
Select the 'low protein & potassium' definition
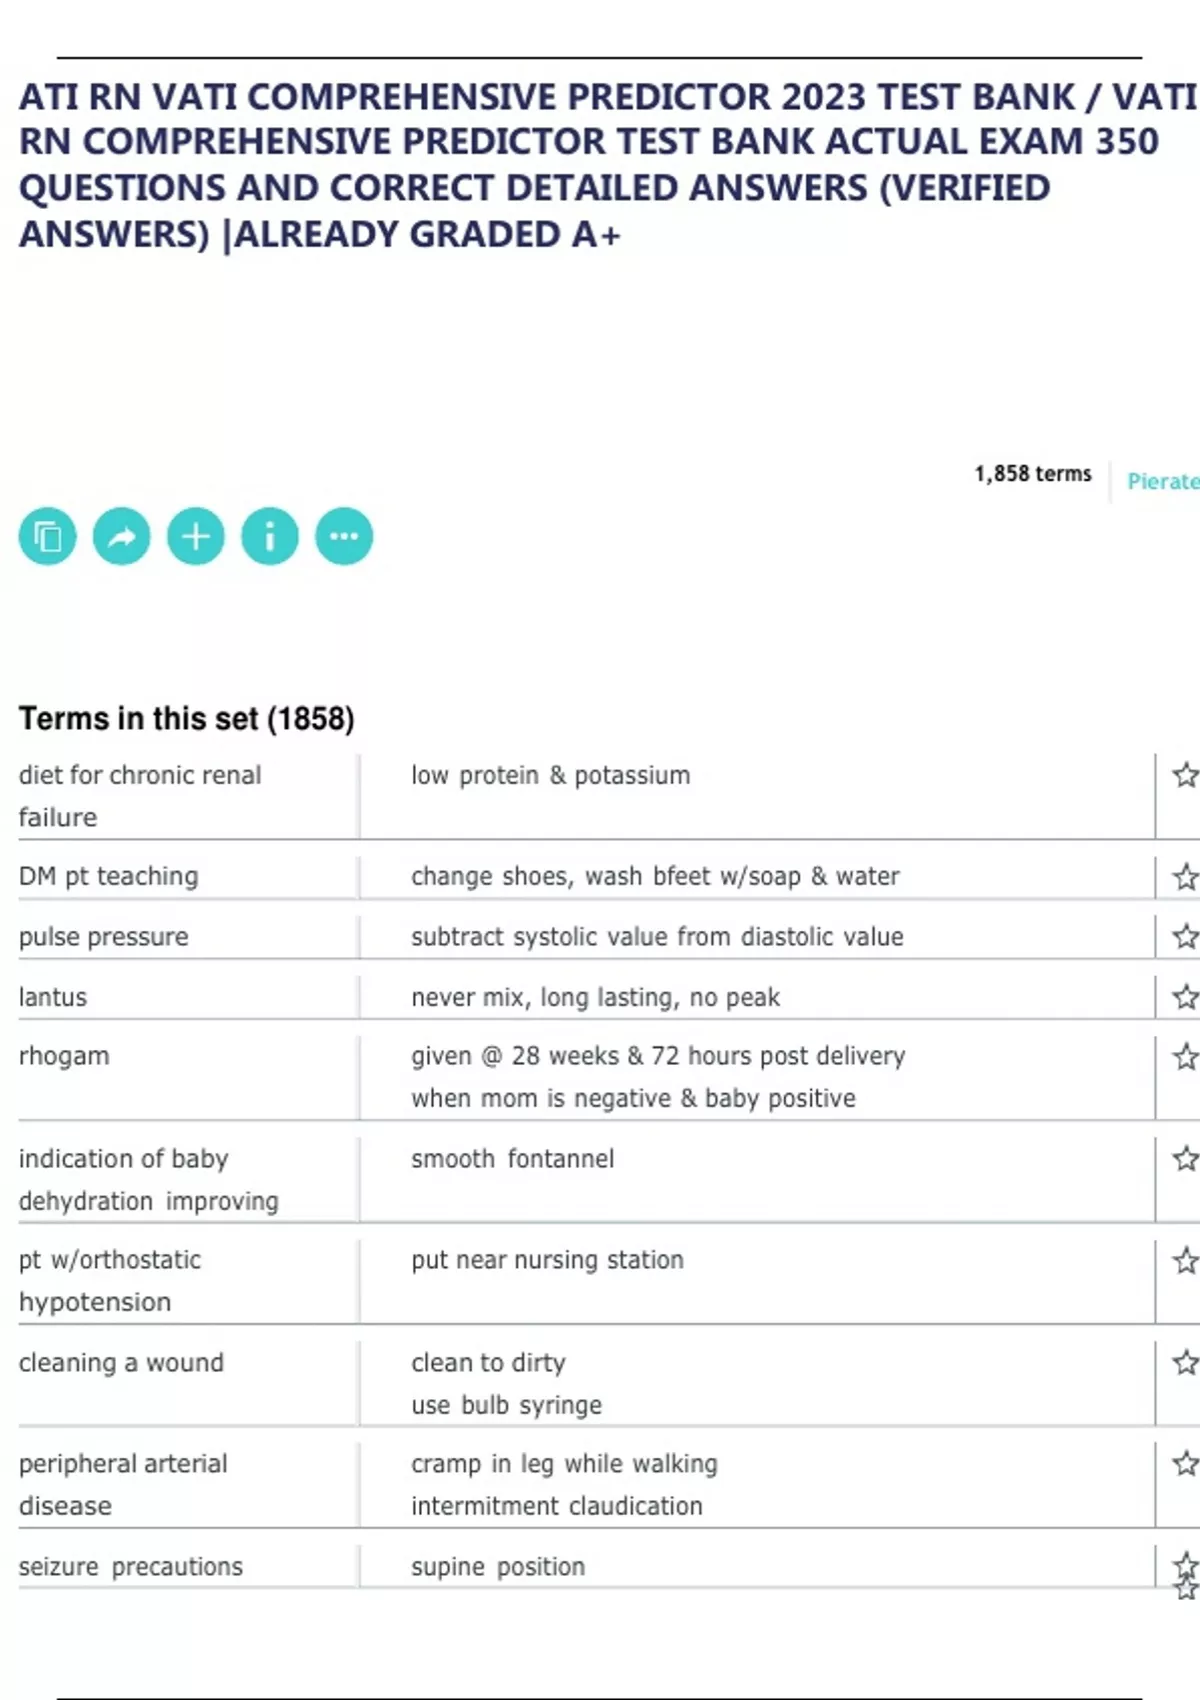click(x=550, y=776)
